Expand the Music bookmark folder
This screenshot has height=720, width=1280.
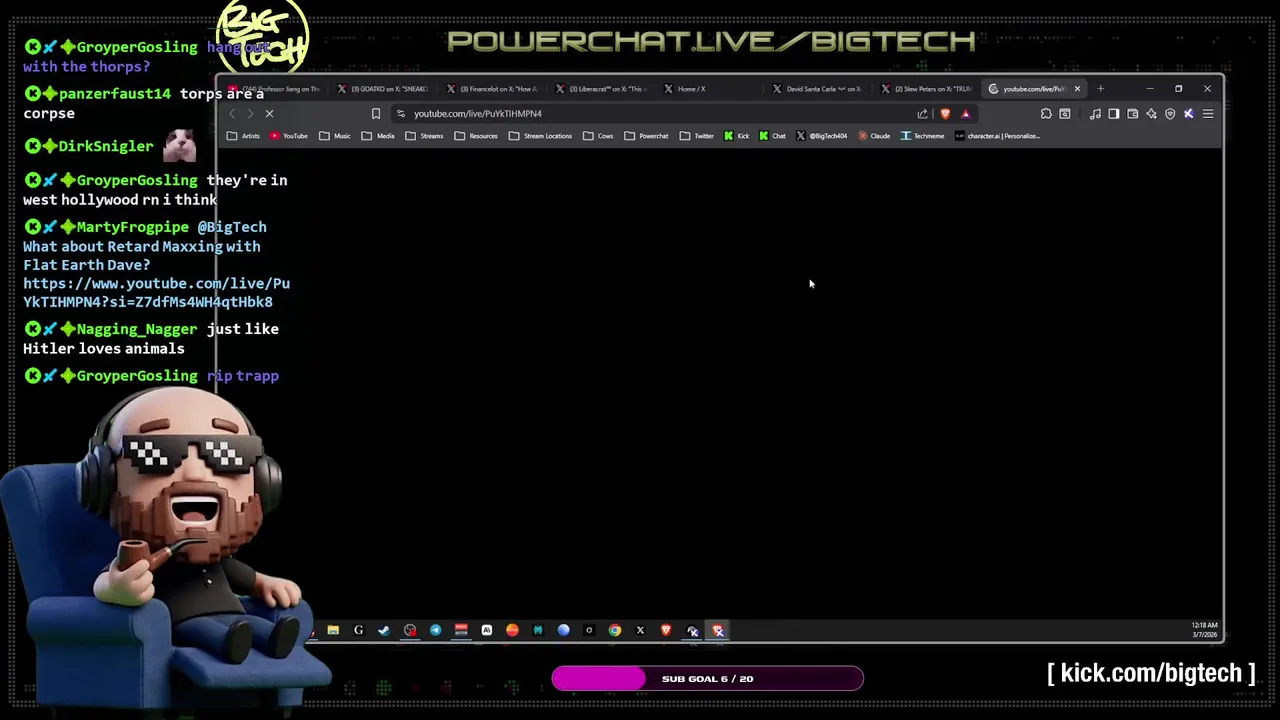(335, 136)
